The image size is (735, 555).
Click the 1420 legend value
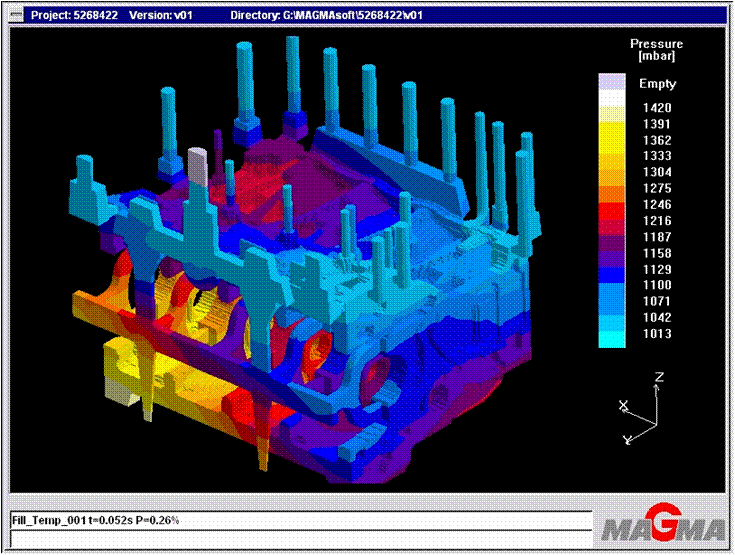(657, 108)
